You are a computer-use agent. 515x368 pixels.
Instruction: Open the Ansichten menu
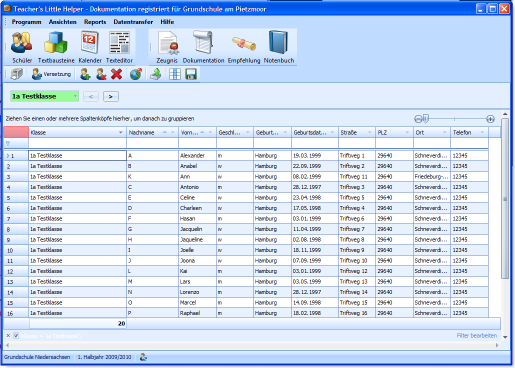click(62, 22)
